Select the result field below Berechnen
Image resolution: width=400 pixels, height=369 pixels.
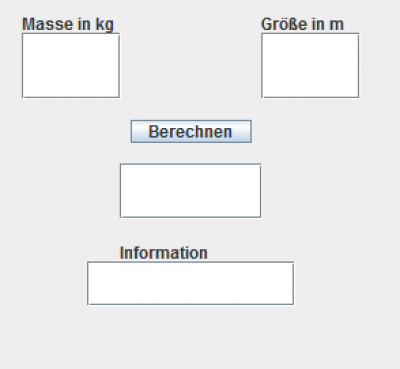point(191,191)
